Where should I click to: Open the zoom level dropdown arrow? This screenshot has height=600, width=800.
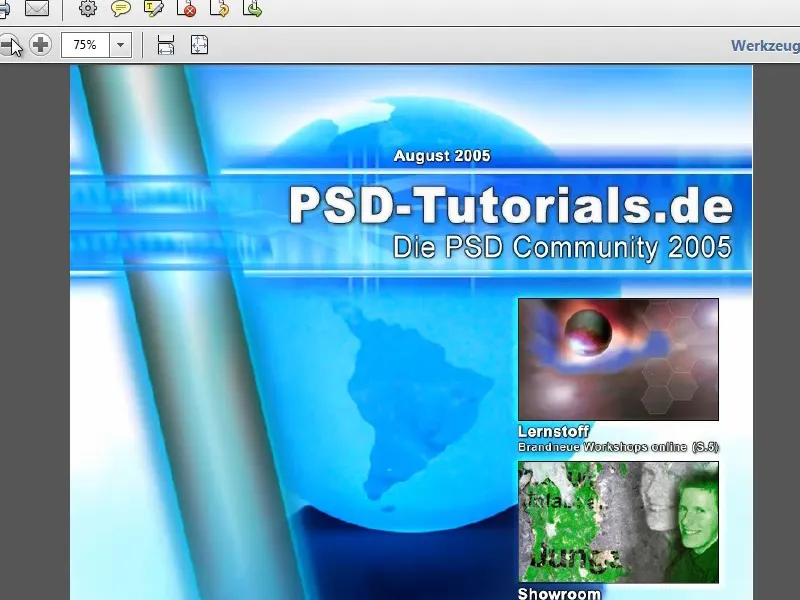click(x=120, y=45)
